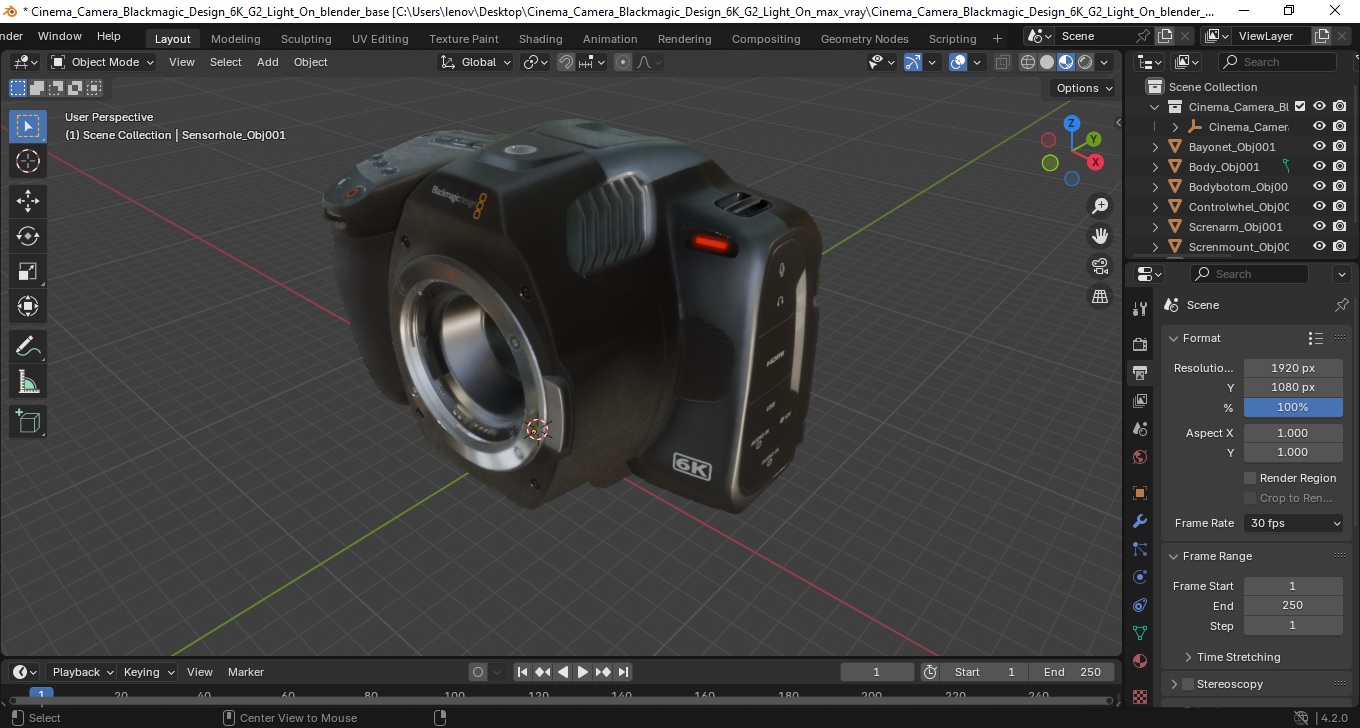This screenshot has width=1360, height=728.
Task: Open the Object Mode dropdown
Action: point(103,62)
